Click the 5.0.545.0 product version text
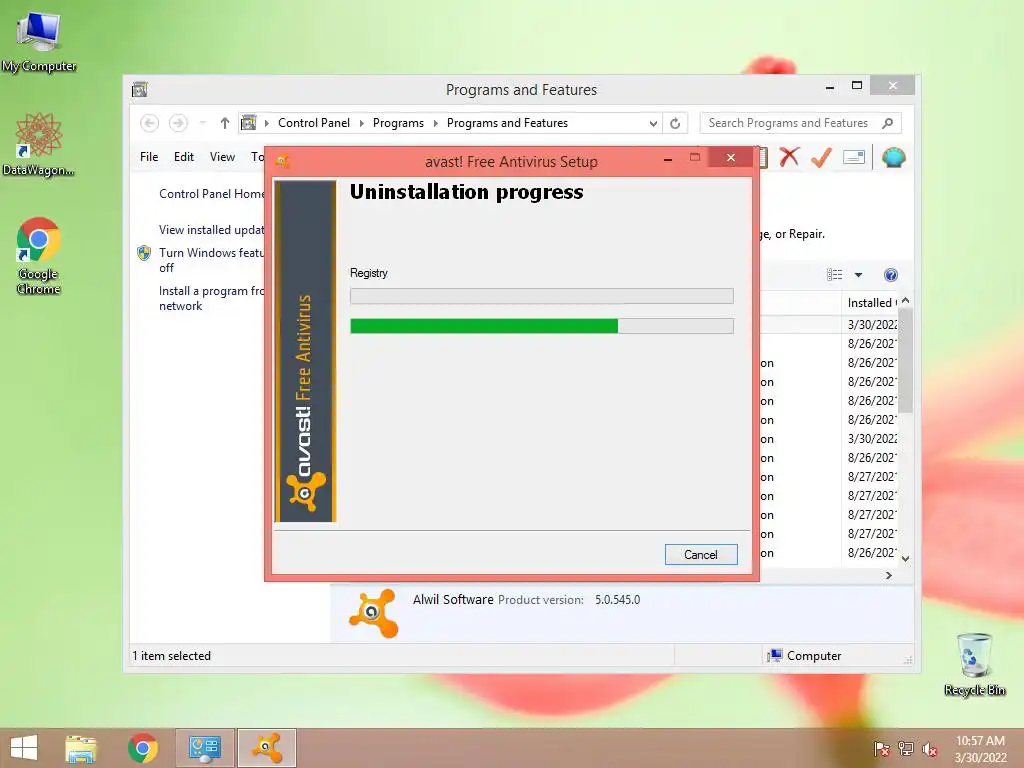The width and height of the screenshot is (1024, 768). [617, 600]
